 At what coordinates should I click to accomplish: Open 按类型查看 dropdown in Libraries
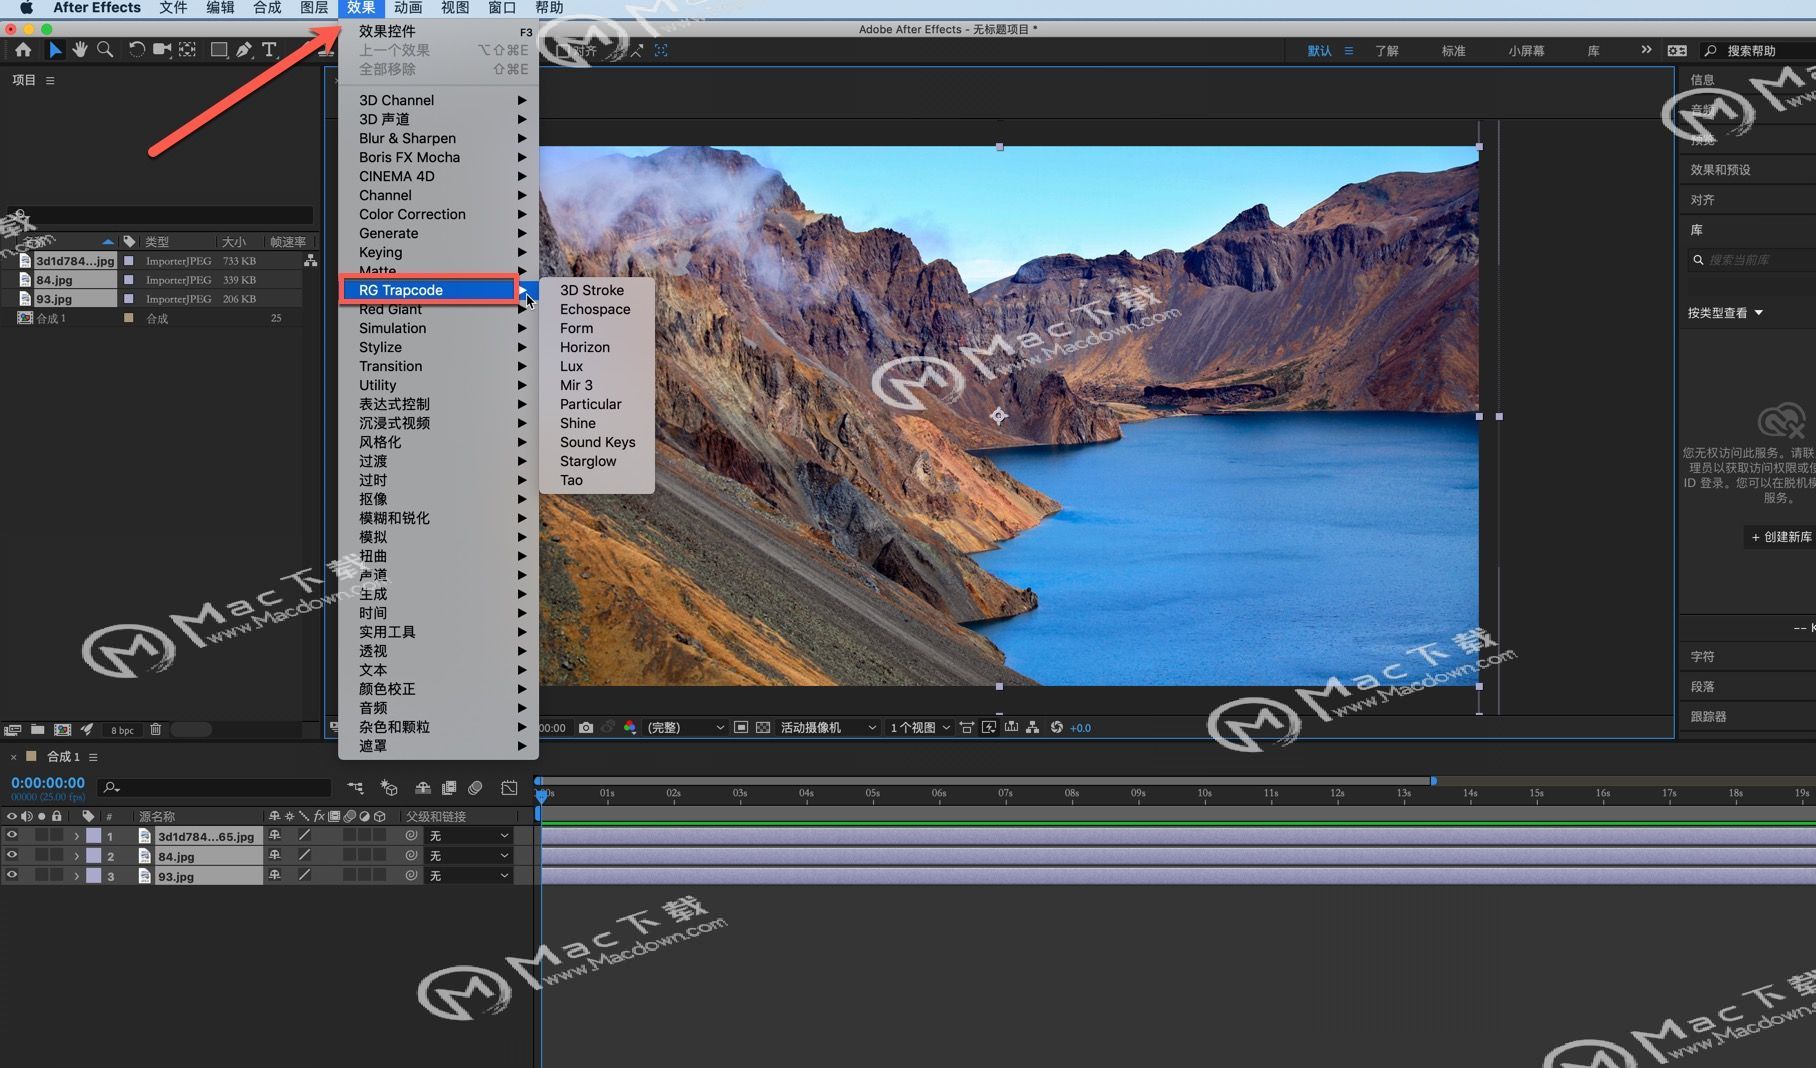tap(1725, 313)
